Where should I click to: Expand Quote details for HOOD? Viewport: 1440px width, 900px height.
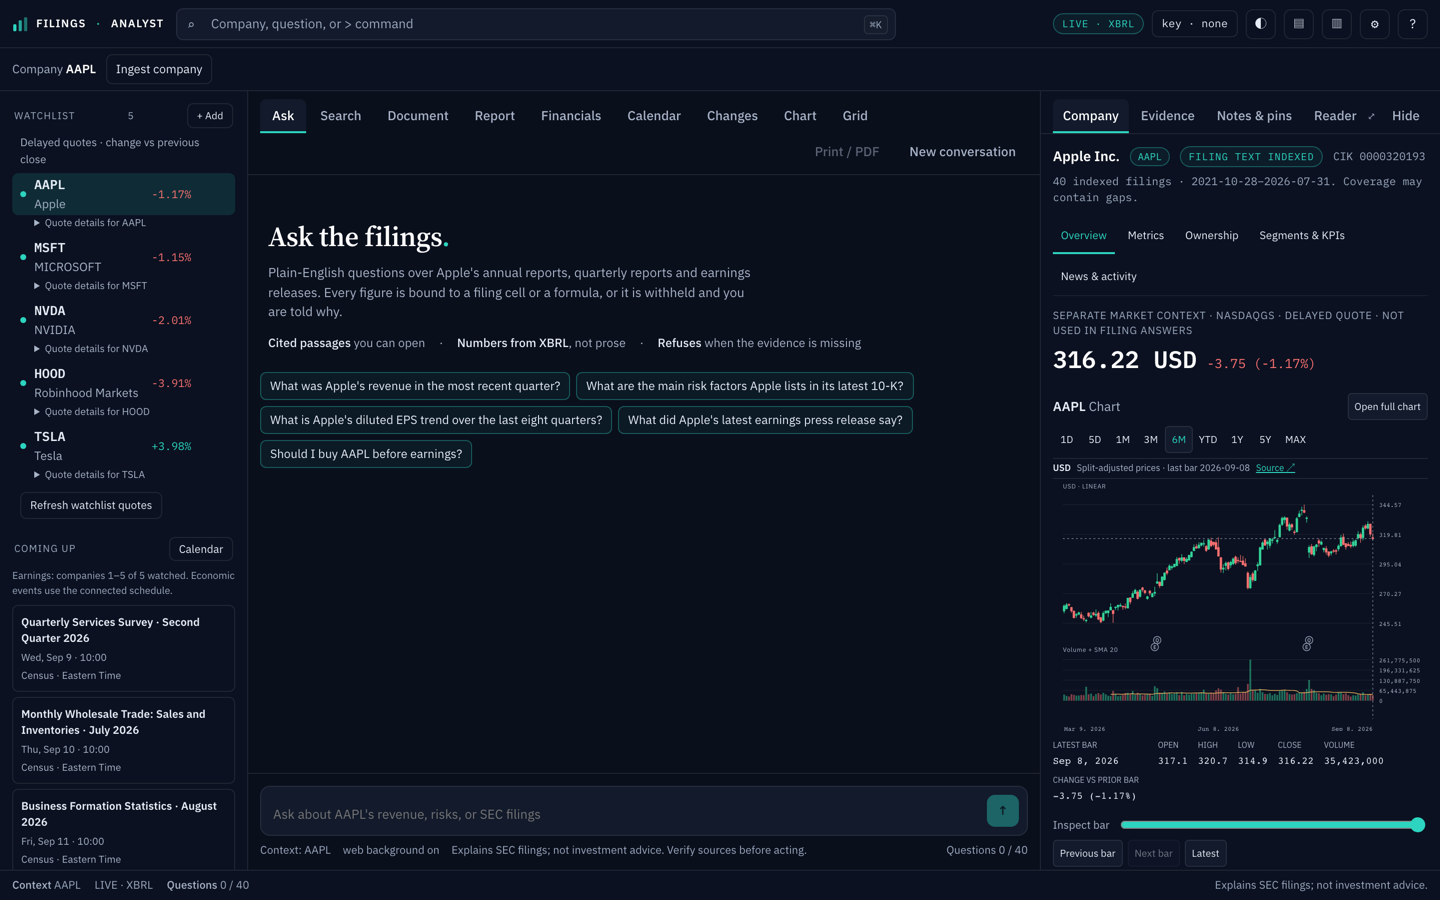[x=92, y=412]
